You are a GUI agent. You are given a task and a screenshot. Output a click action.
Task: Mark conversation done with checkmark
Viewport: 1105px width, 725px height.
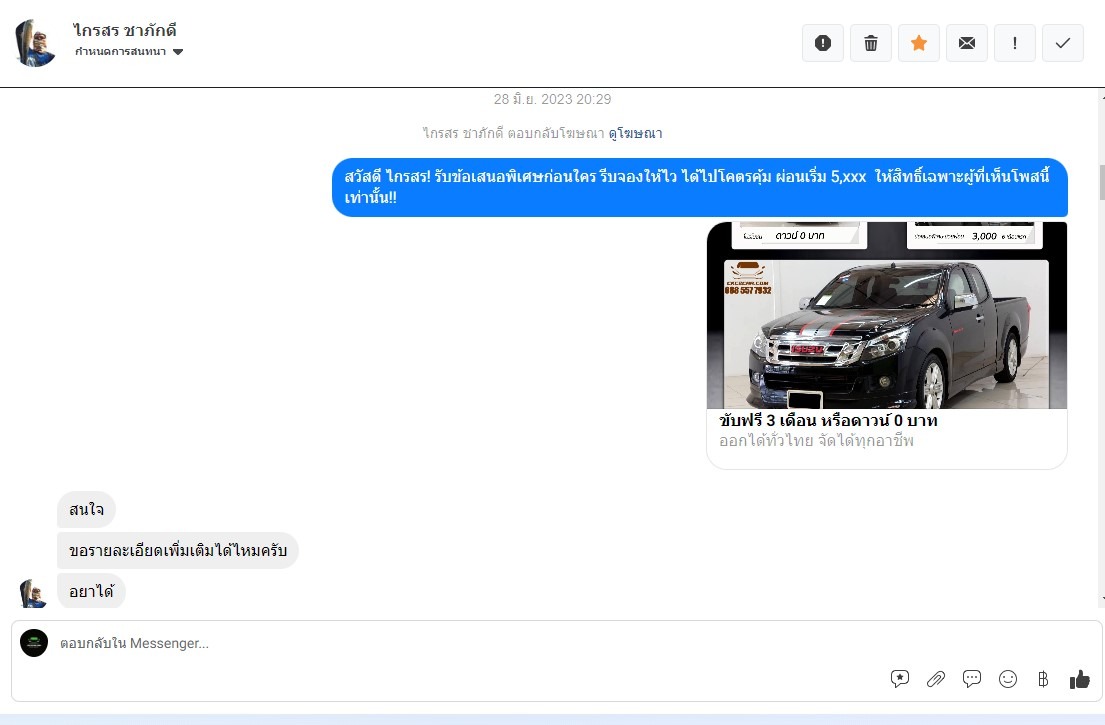click(x=1063, y=43)
